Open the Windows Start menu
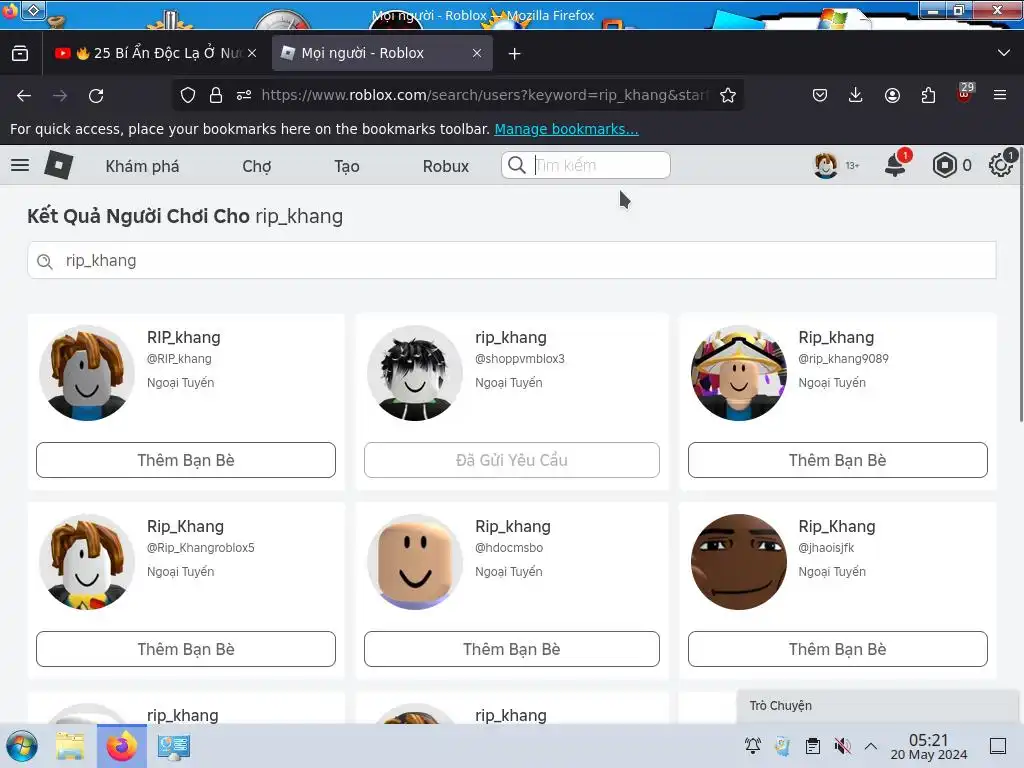The width and height of the screenshot is (1024, 768). pyautogui.click(x=22, y=746)
